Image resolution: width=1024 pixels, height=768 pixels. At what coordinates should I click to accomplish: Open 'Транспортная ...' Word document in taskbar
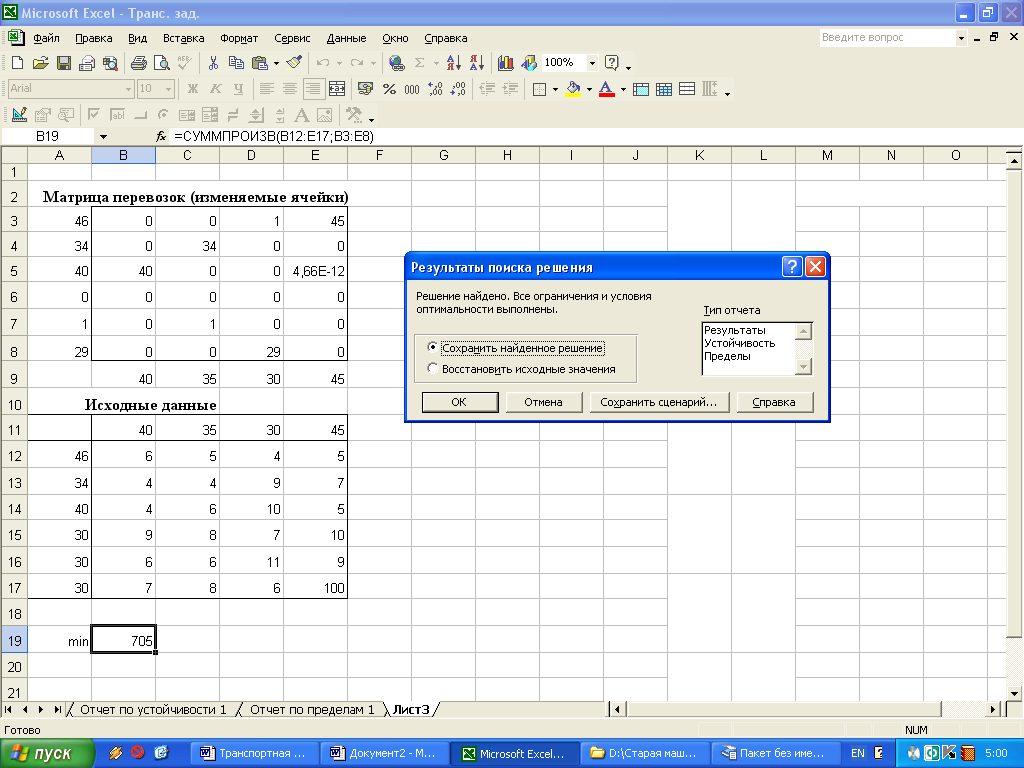(253, 754)
